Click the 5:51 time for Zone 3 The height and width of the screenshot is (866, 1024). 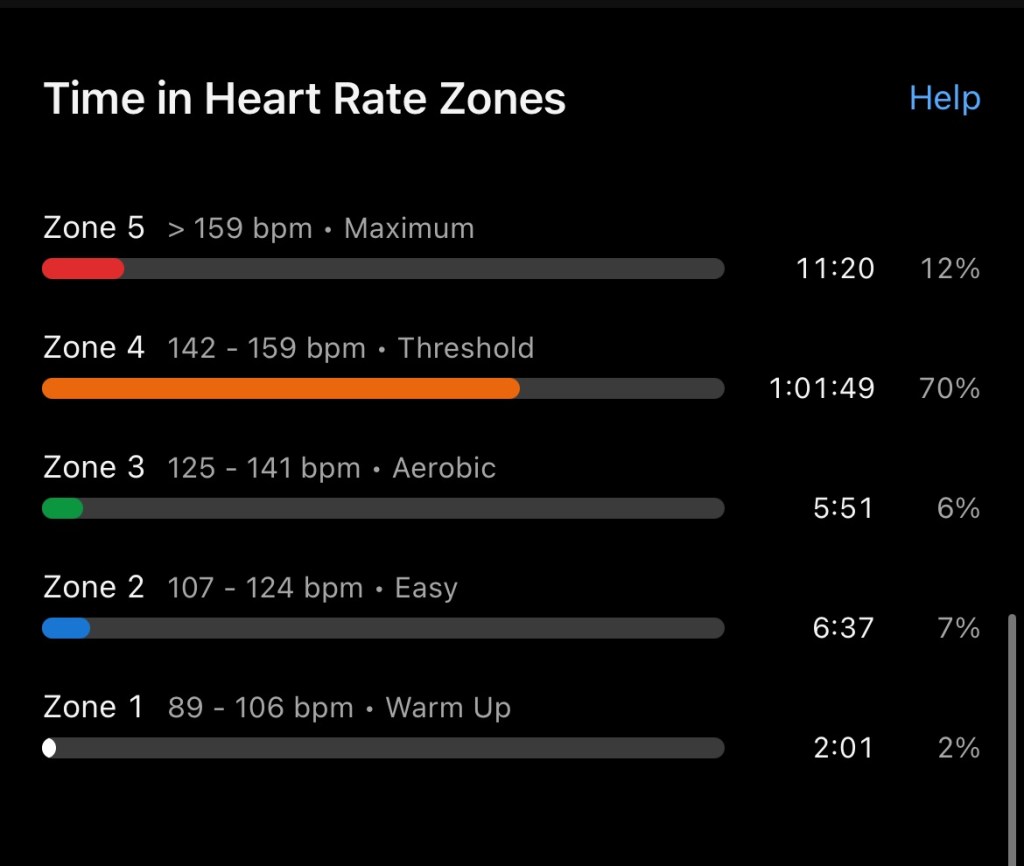tap(843, 508)
